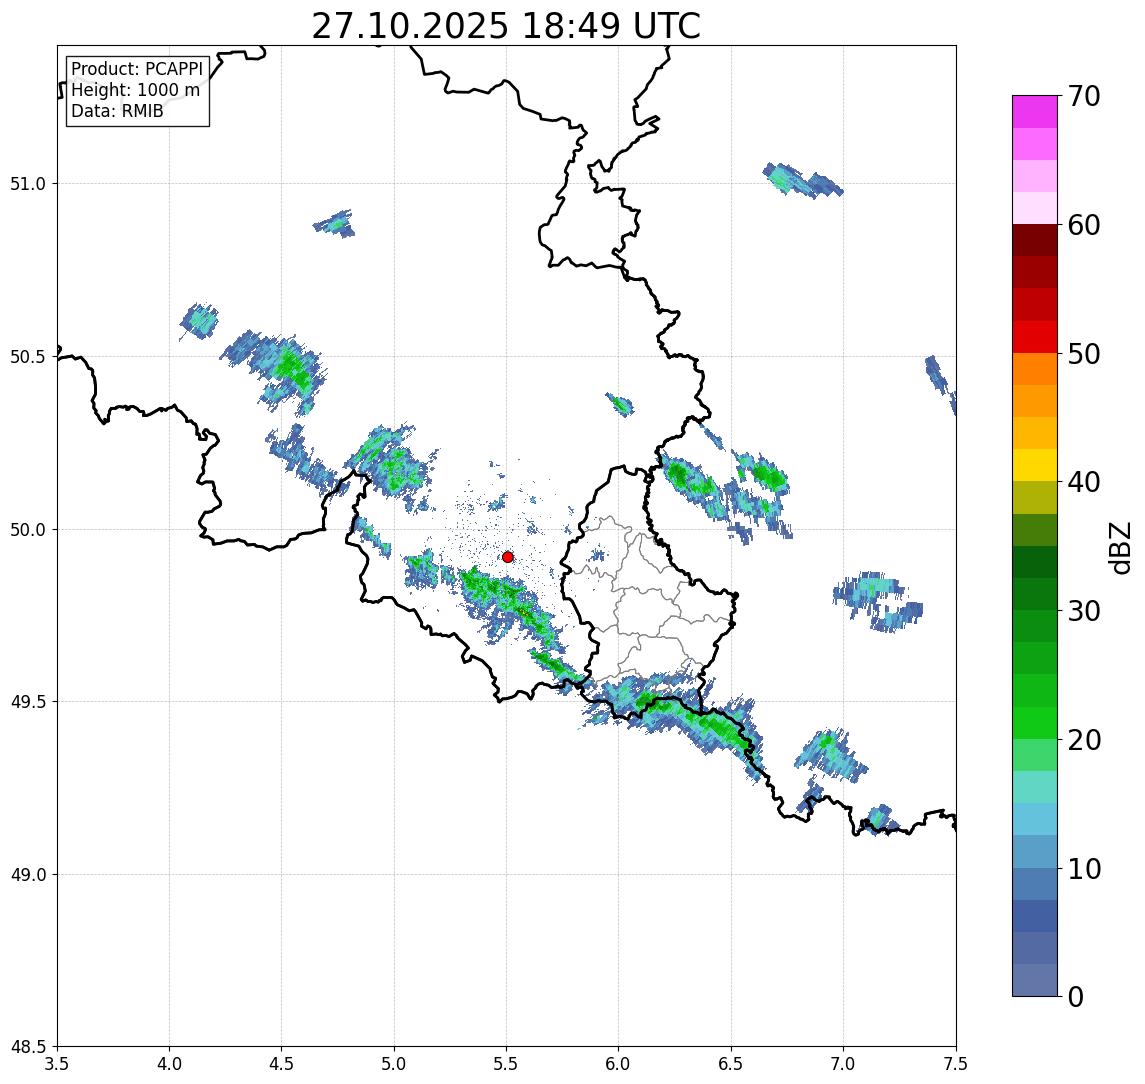Click the dark maroon colorbar swatch below 60

tap(1035, 240)
